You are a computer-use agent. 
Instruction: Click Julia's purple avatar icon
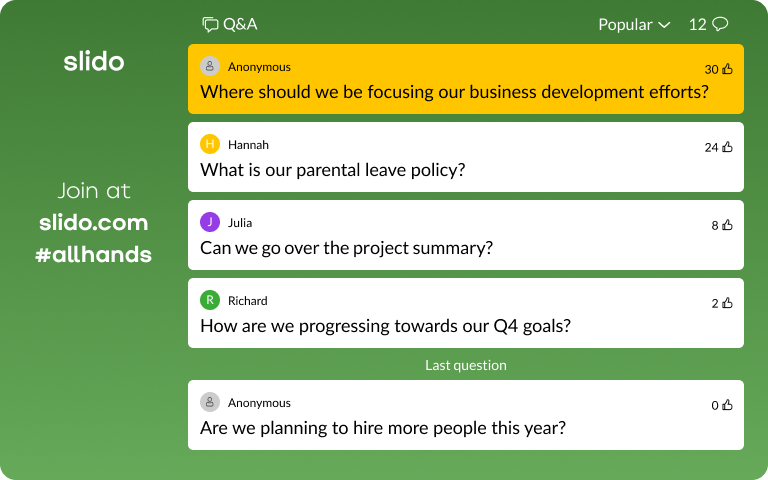pos(210,222)
